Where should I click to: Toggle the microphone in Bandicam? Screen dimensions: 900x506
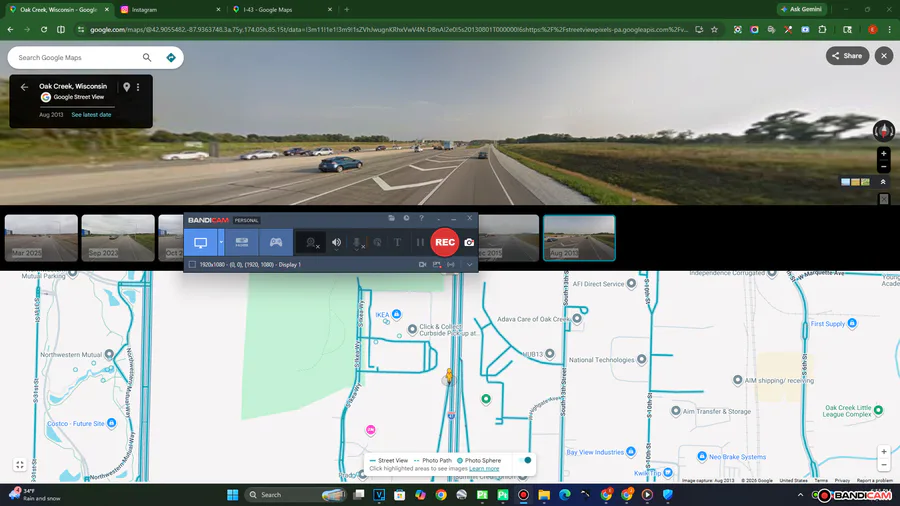(357, 243)
